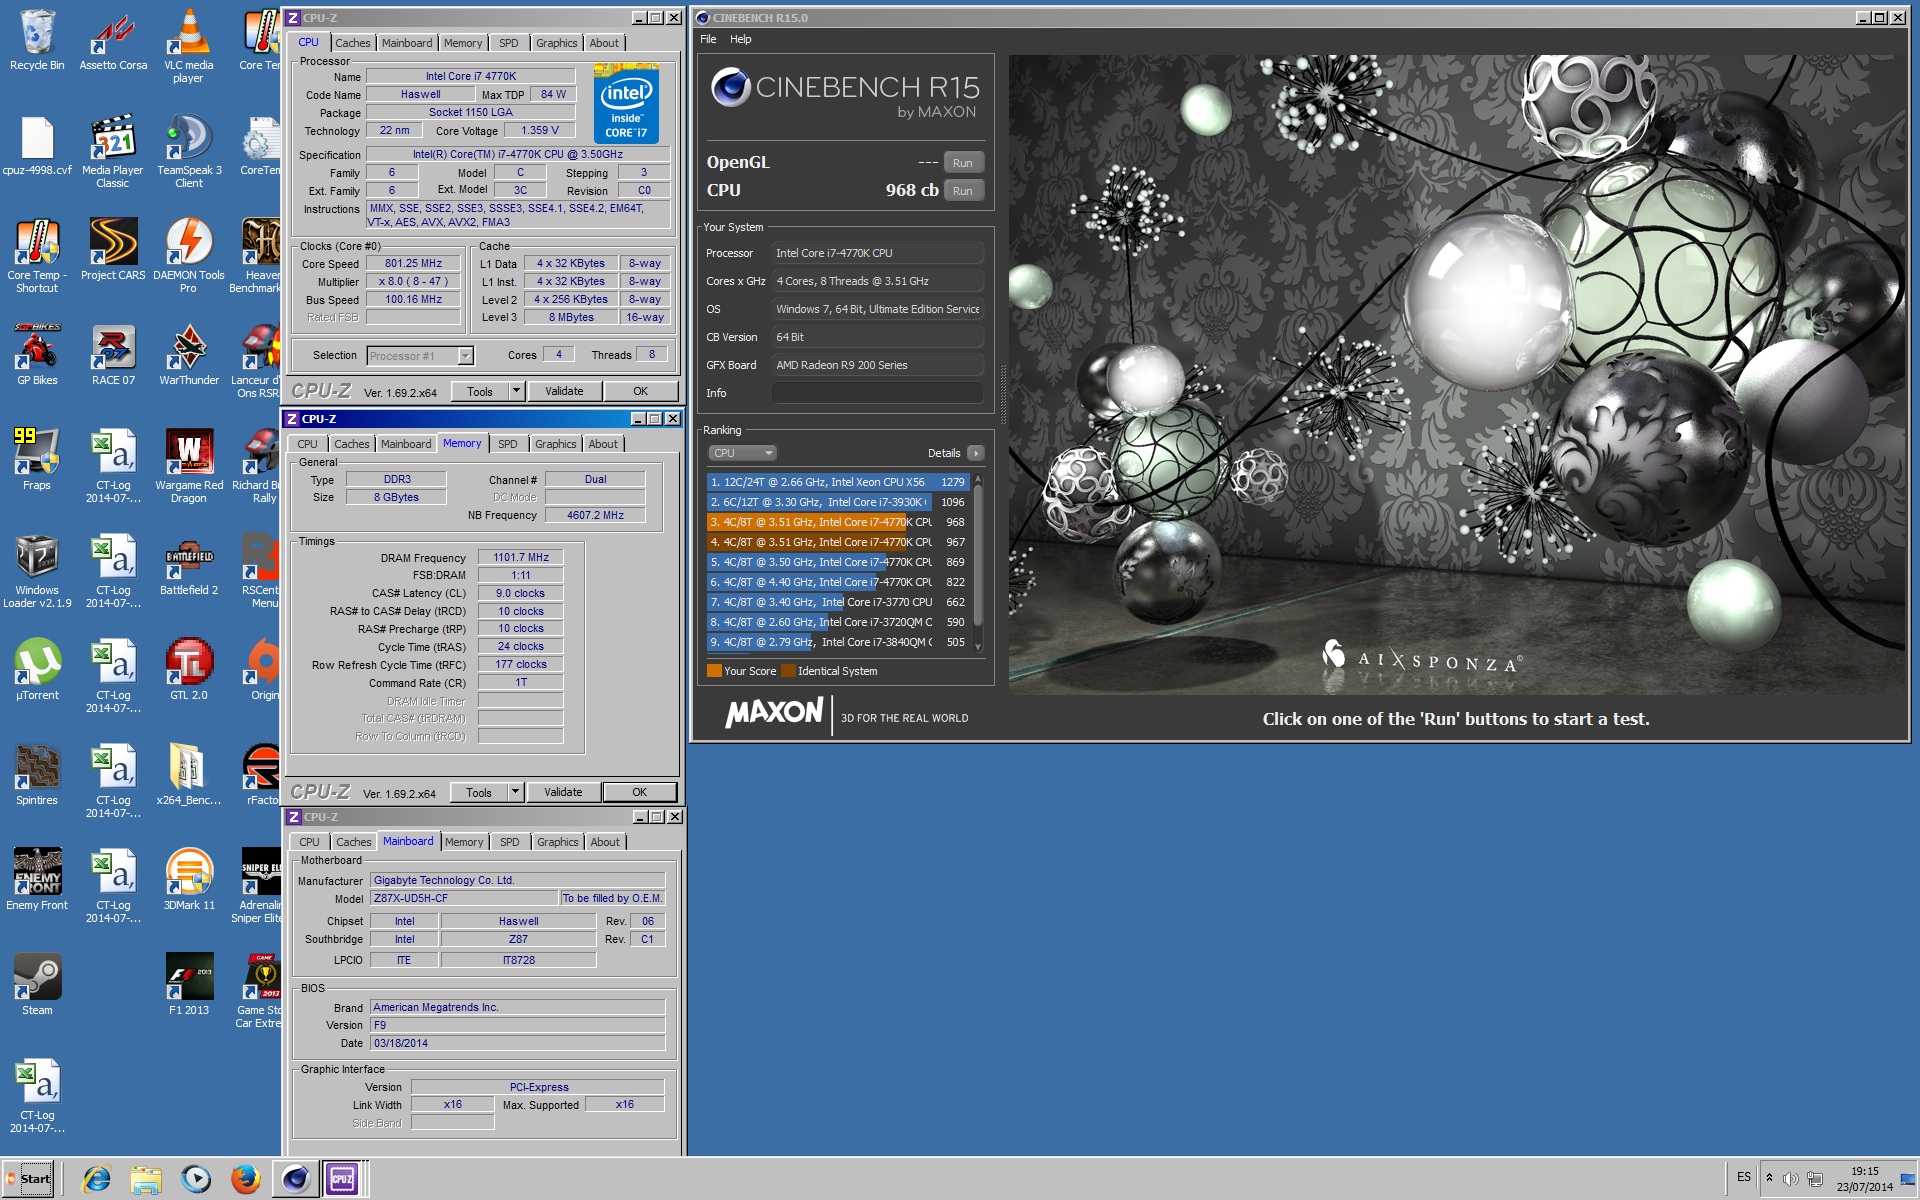The height and width of the screenshot is (1200, 1920).
Task: Open Internet Explorer from the taskbar
Action: pyautogui.click(x=96, y=1179)
